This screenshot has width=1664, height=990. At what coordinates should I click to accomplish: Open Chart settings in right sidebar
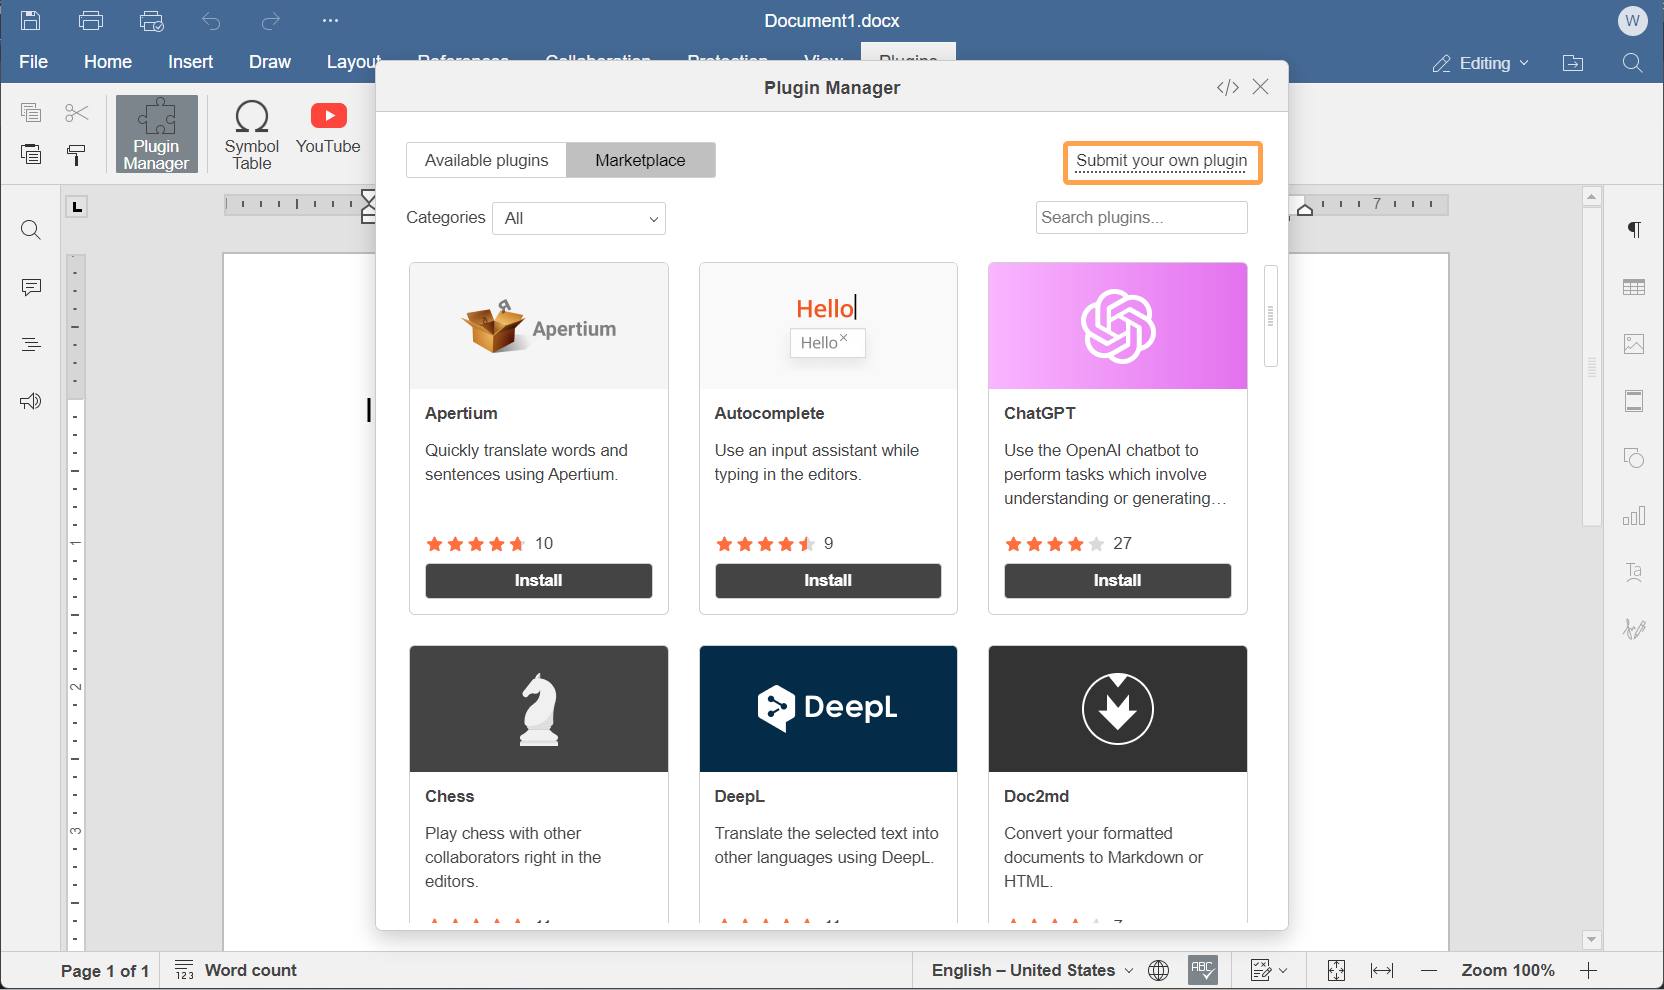pyautogui.click(x=1634, y=515)
